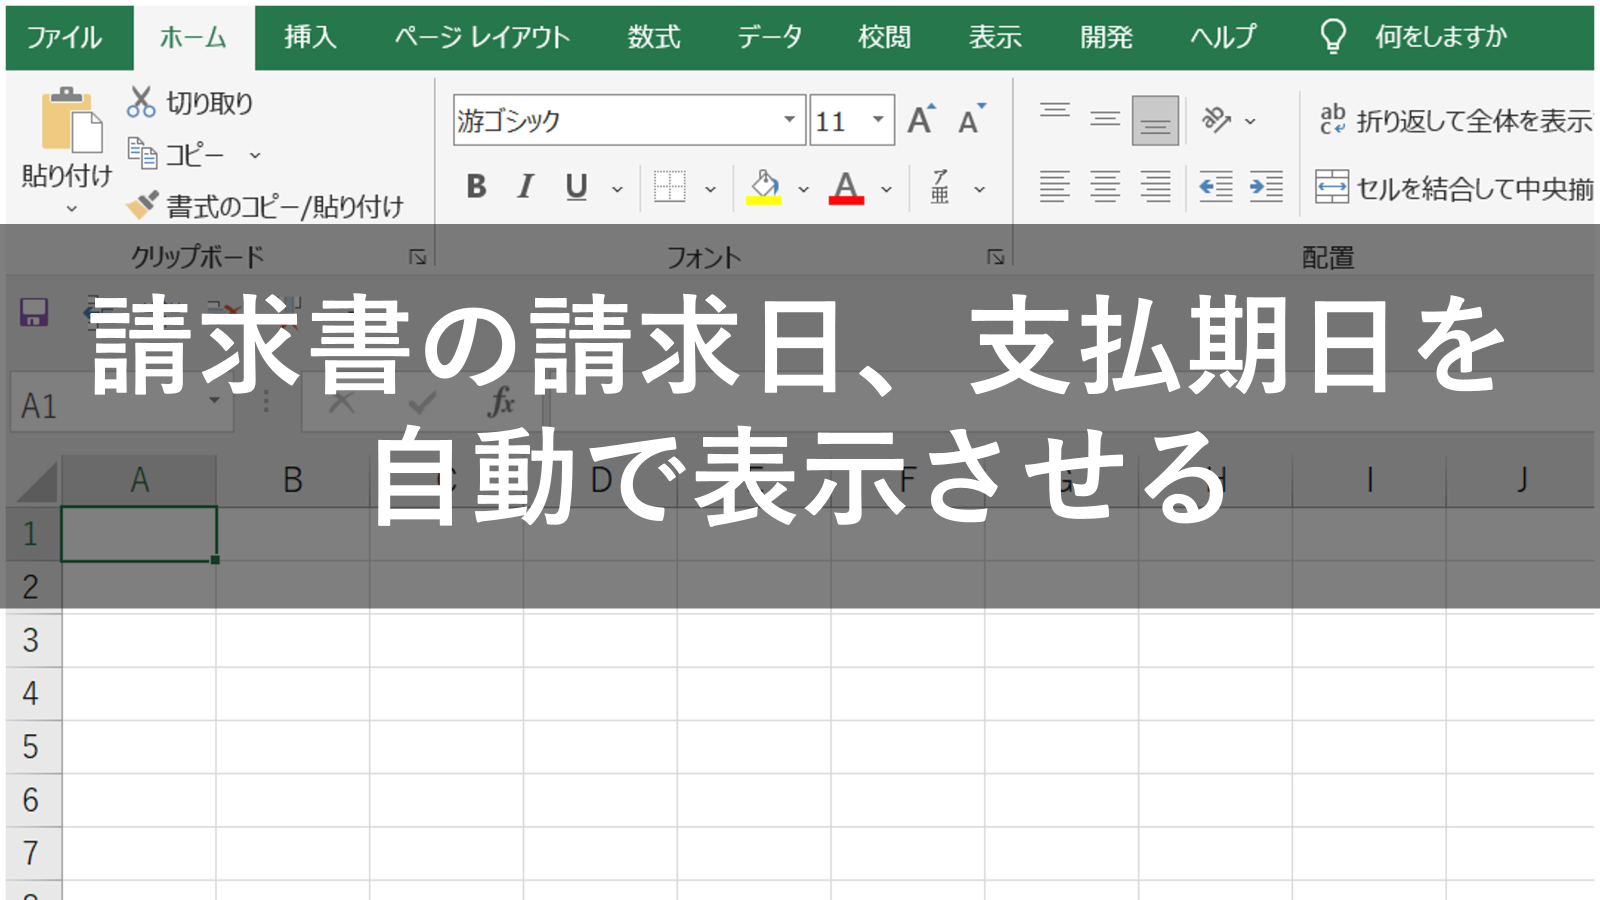
Task: Open the font name dropdown 游ゴシック
Action: coord(789,120)
